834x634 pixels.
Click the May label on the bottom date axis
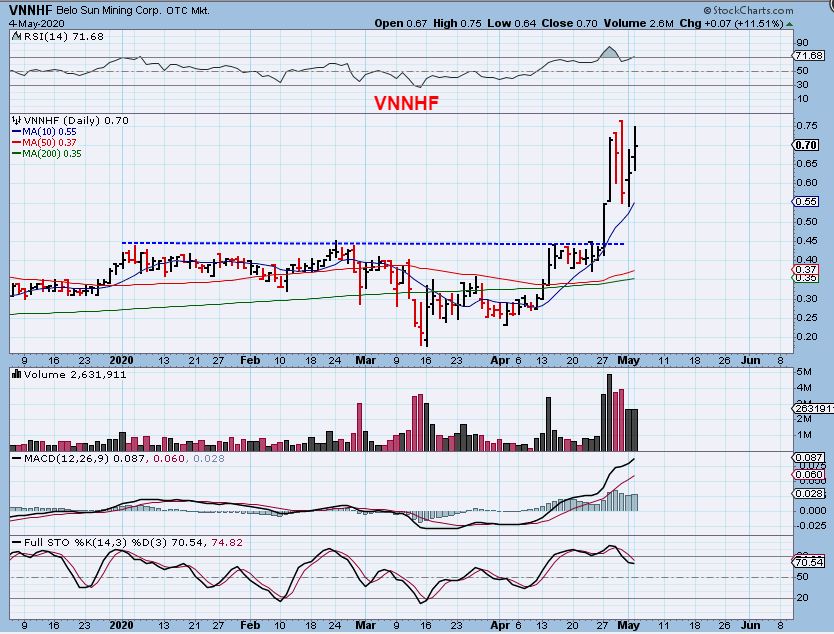(628, 625)
